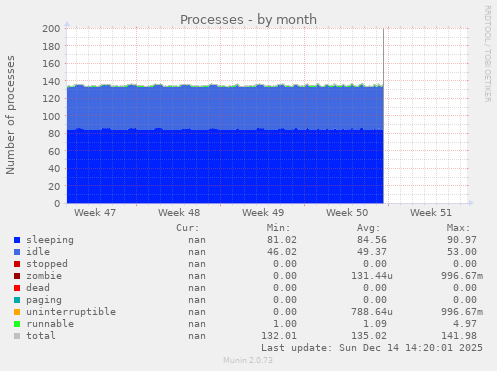
Task: Click the 'Week 50' axis label
Action: tap(347, 213)
